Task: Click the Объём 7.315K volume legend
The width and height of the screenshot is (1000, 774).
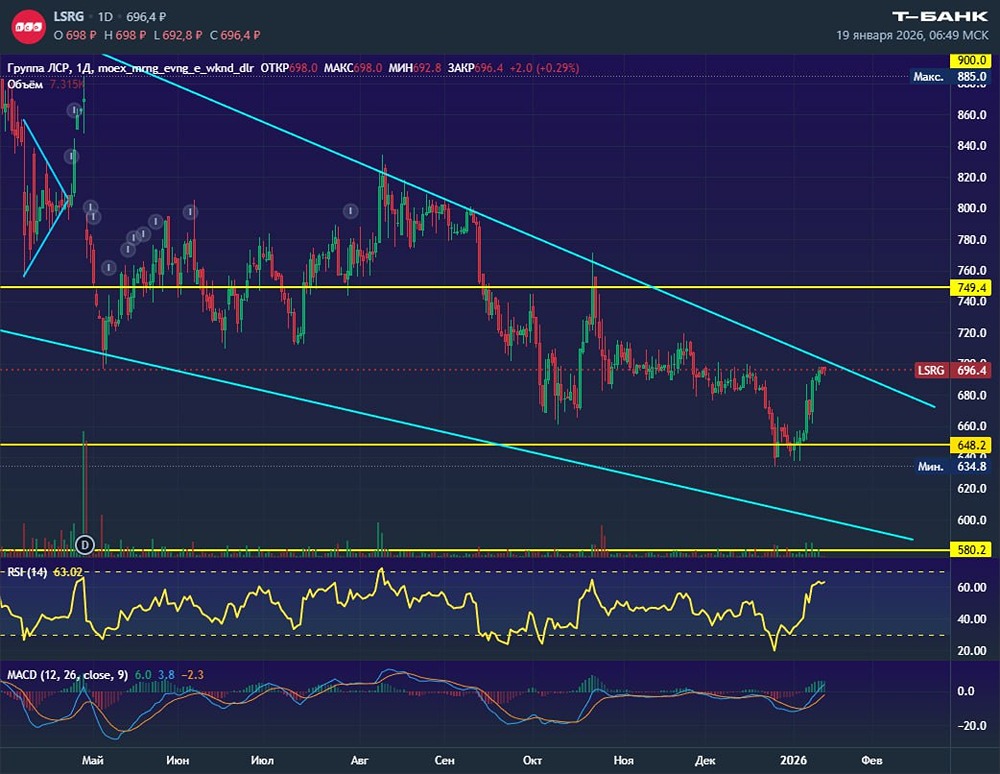Action: click(46, 84)
